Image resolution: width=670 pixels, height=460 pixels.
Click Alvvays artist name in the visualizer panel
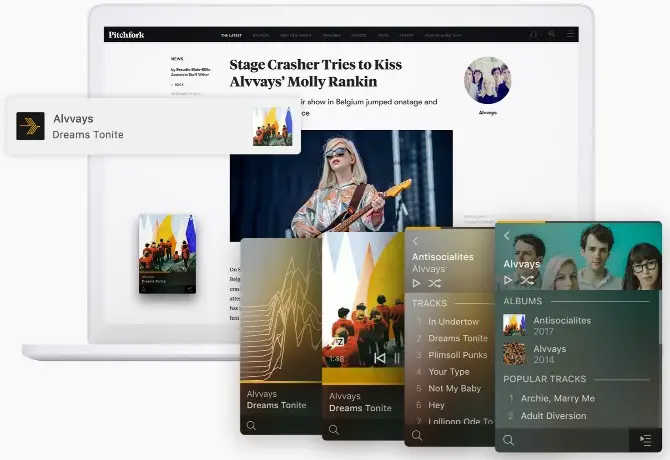[262, 394]
